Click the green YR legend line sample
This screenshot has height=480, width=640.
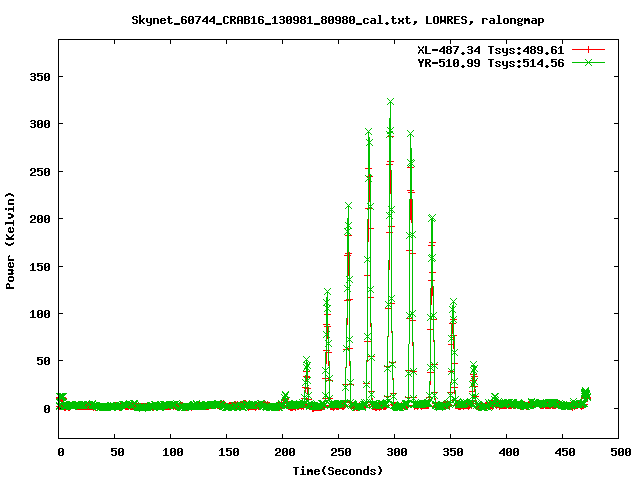click(588, 62)
